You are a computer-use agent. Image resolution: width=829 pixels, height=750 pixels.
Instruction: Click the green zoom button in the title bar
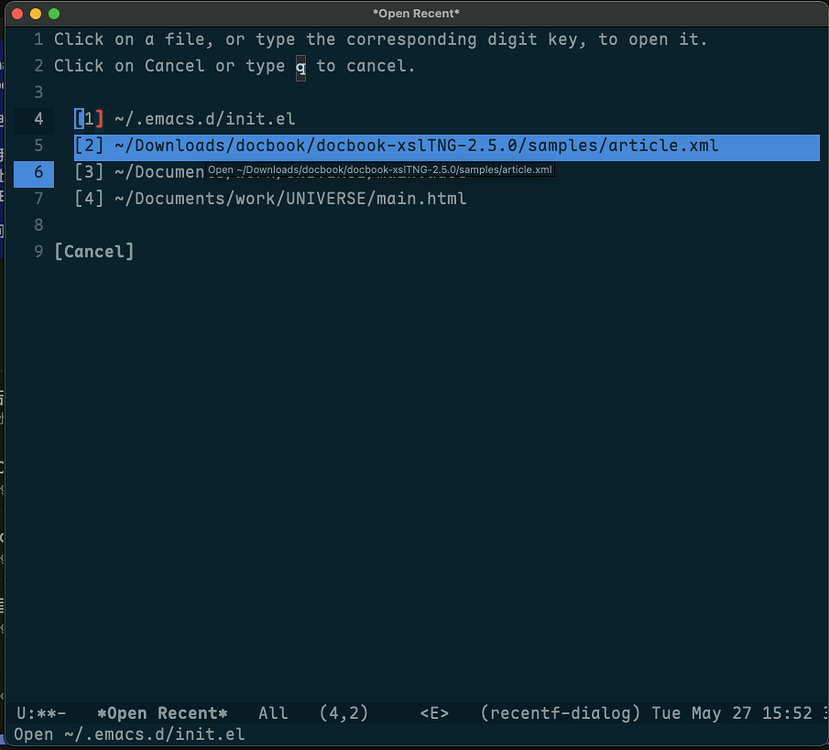click(53, 13)
